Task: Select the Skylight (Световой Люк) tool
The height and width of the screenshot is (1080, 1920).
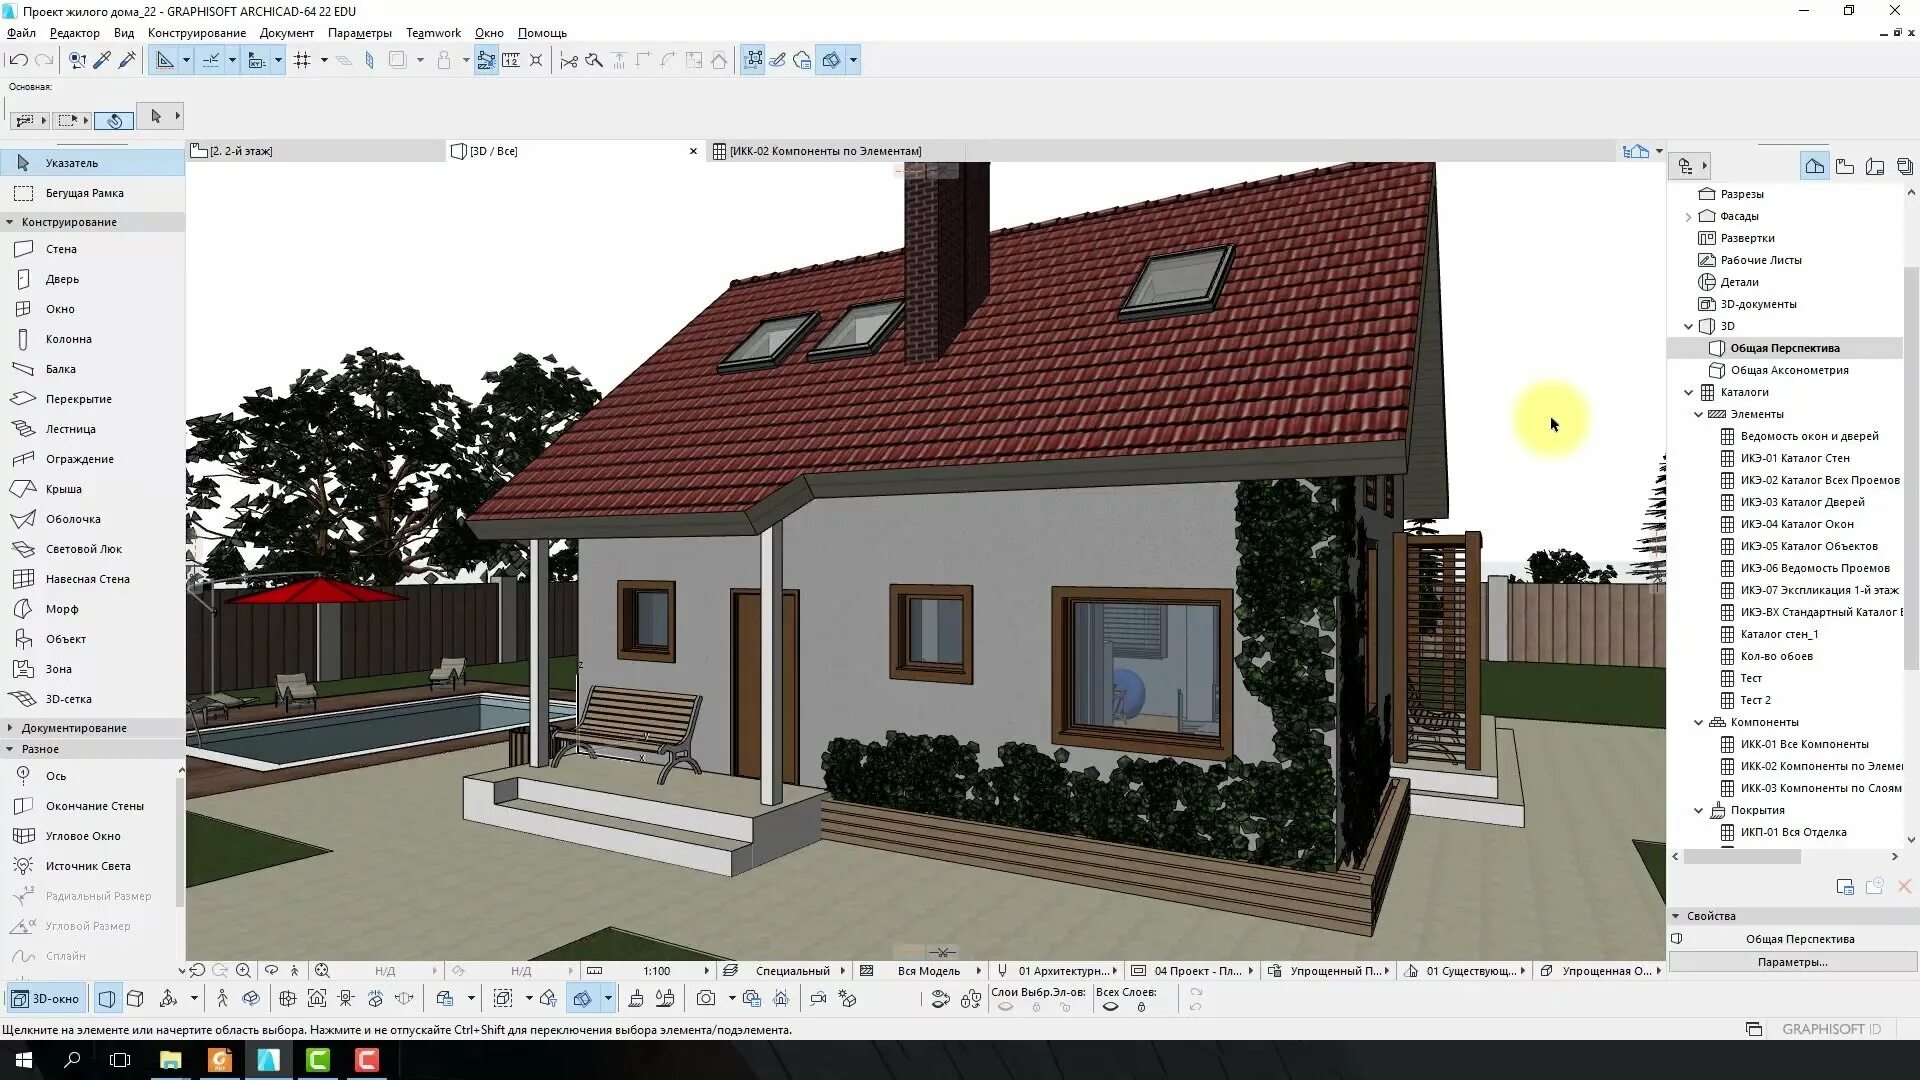Action: click(x=83, y=549)
